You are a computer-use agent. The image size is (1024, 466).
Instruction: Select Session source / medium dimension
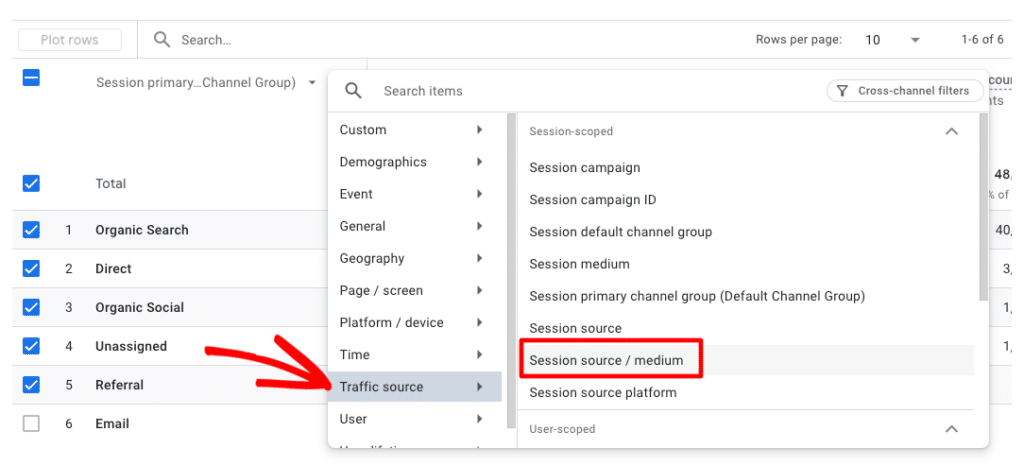[x=606, y=360]
